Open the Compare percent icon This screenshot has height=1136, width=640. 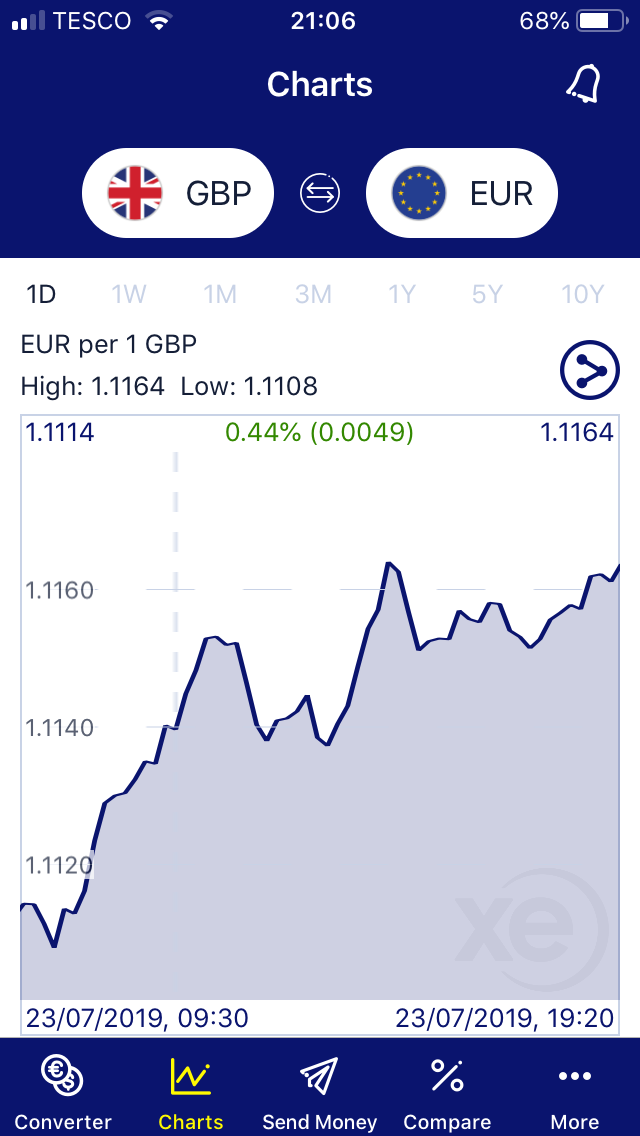click(x=446, y=1076)
